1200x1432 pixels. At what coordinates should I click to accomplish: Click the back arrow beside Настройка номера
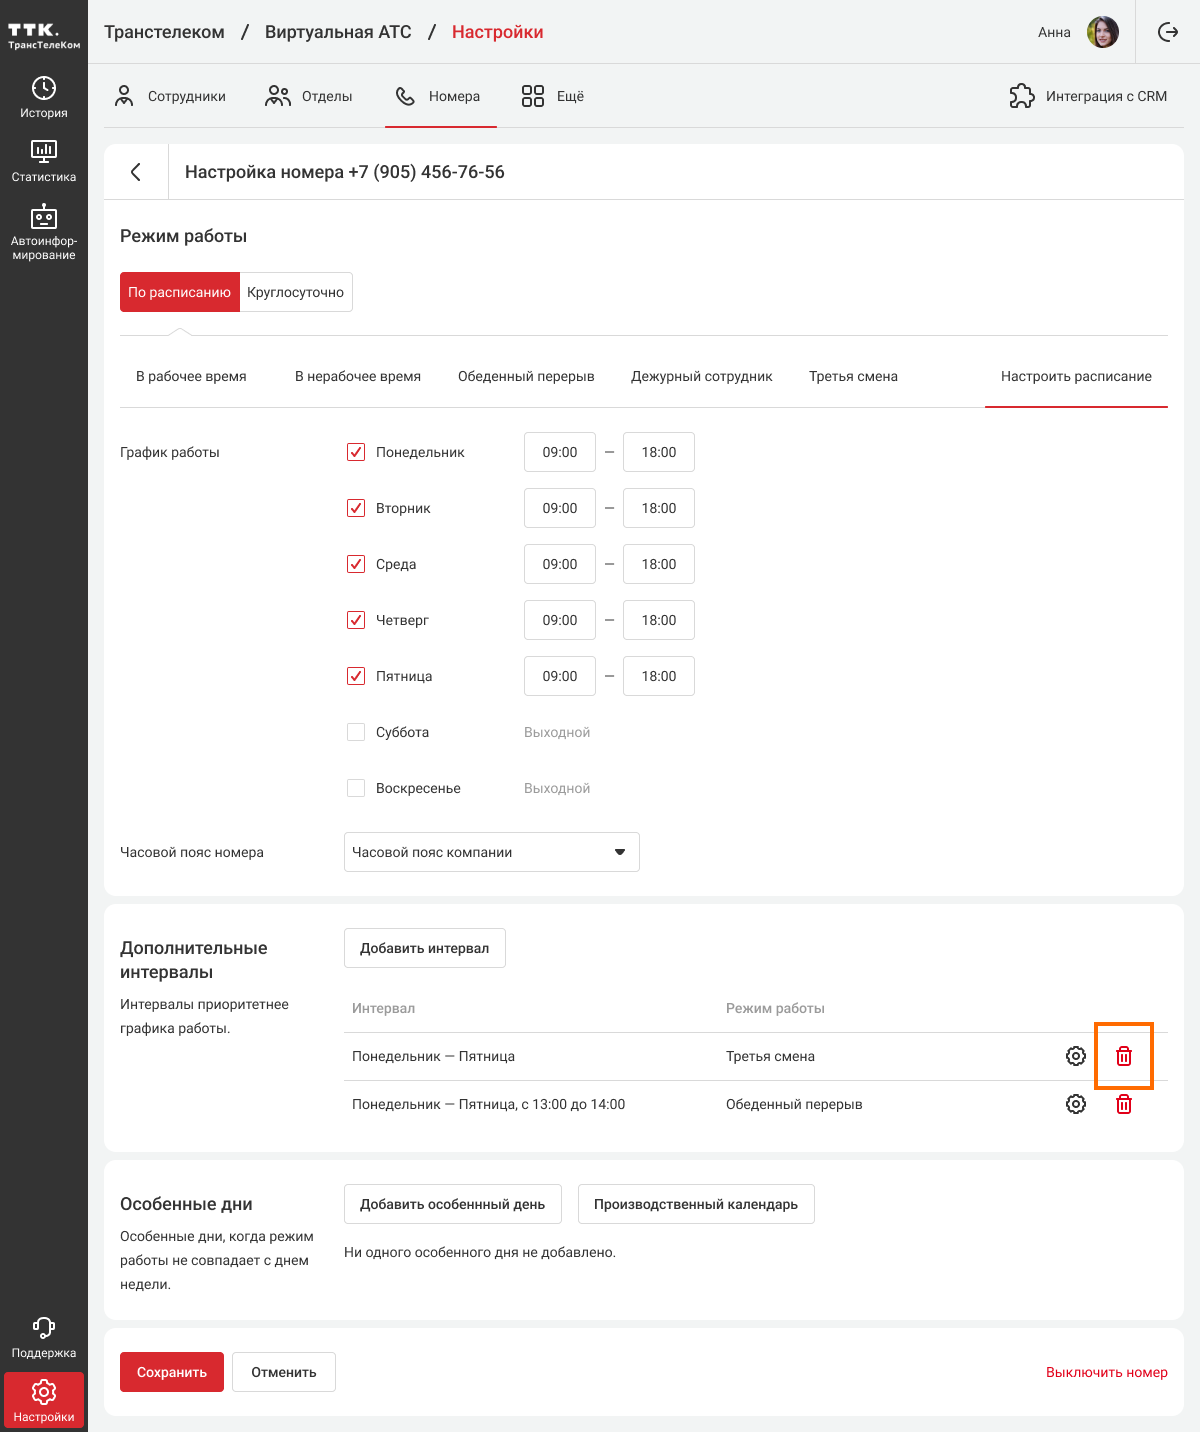pos(136,172)
